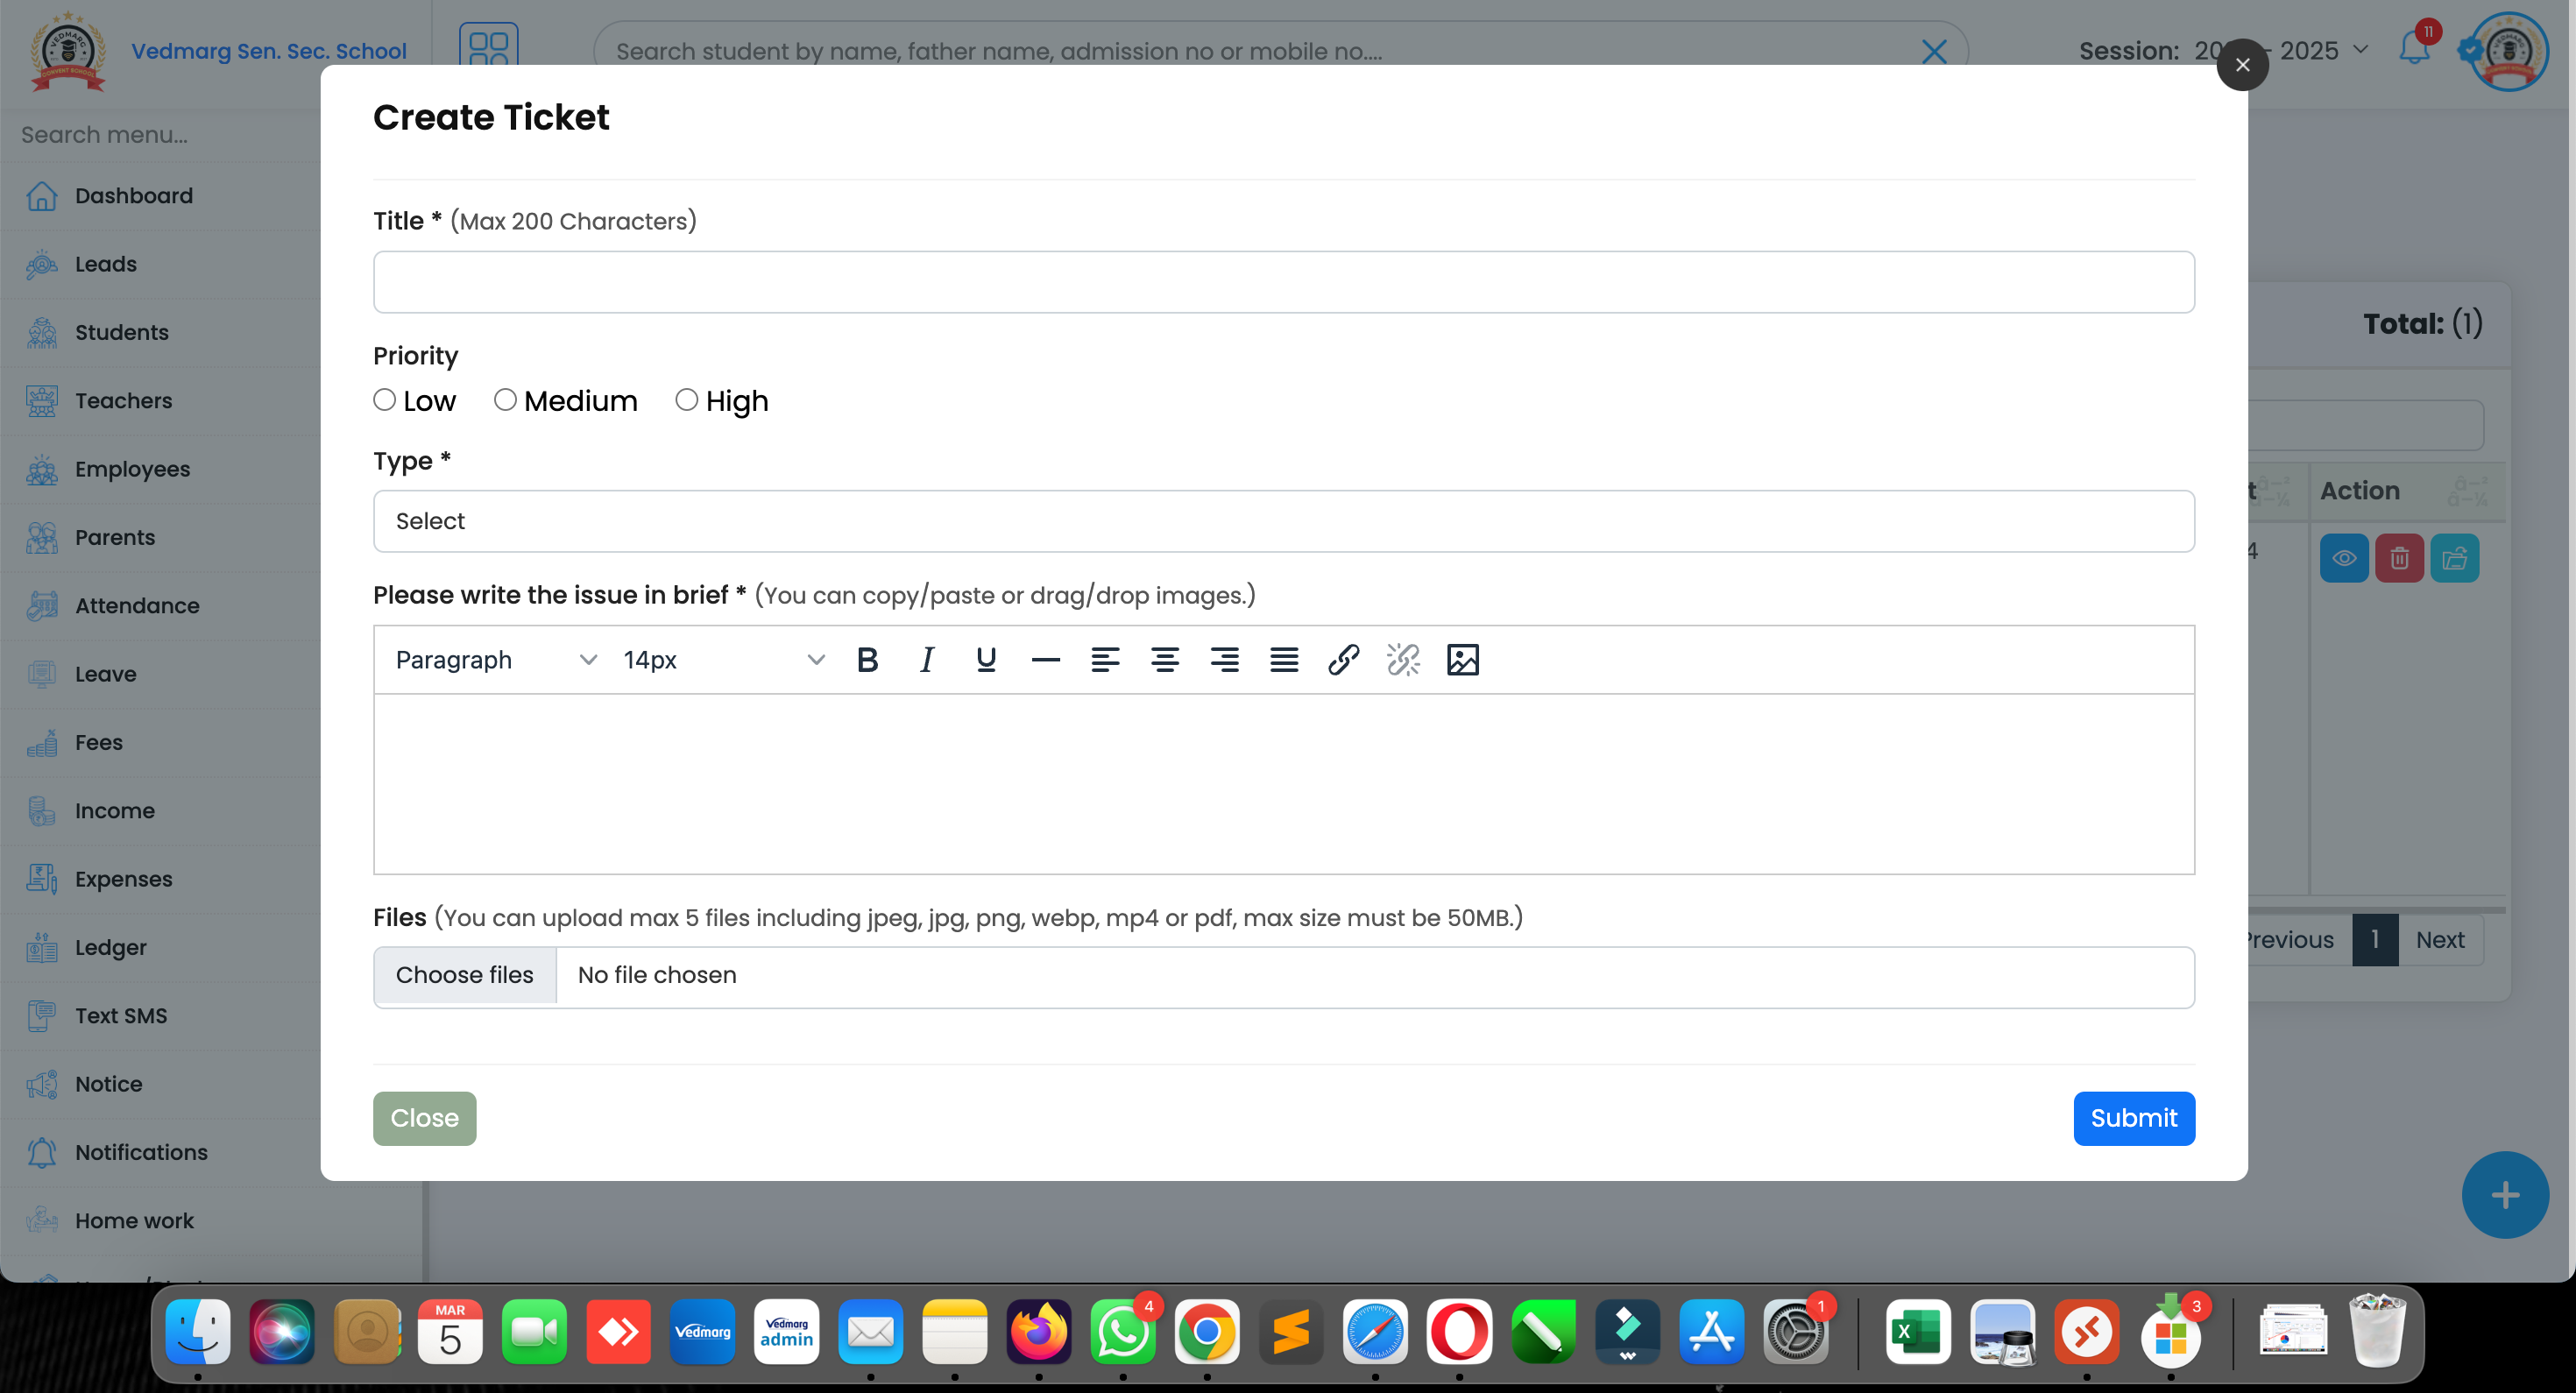Insert horizontal line in editor

[1045, 660]
